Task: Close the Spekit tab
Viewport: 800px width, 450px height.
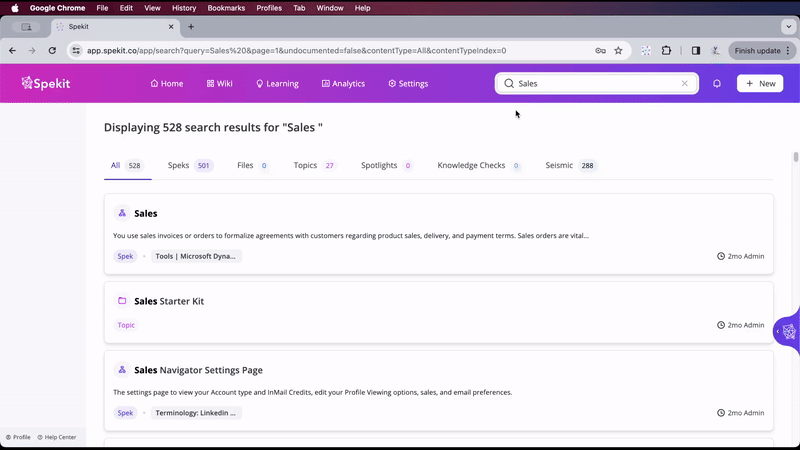Action: click(x=171, y=27)
